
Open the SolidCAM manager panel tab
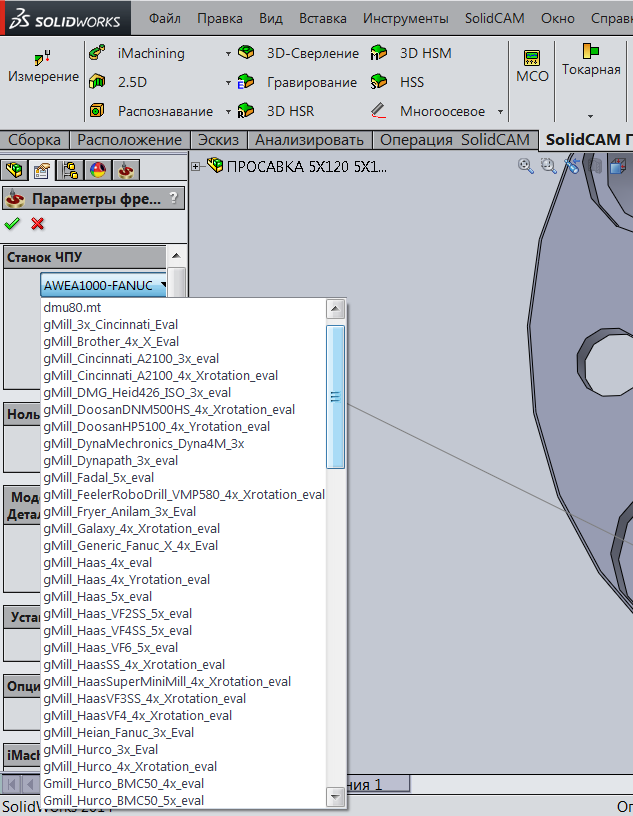[125, 170]
